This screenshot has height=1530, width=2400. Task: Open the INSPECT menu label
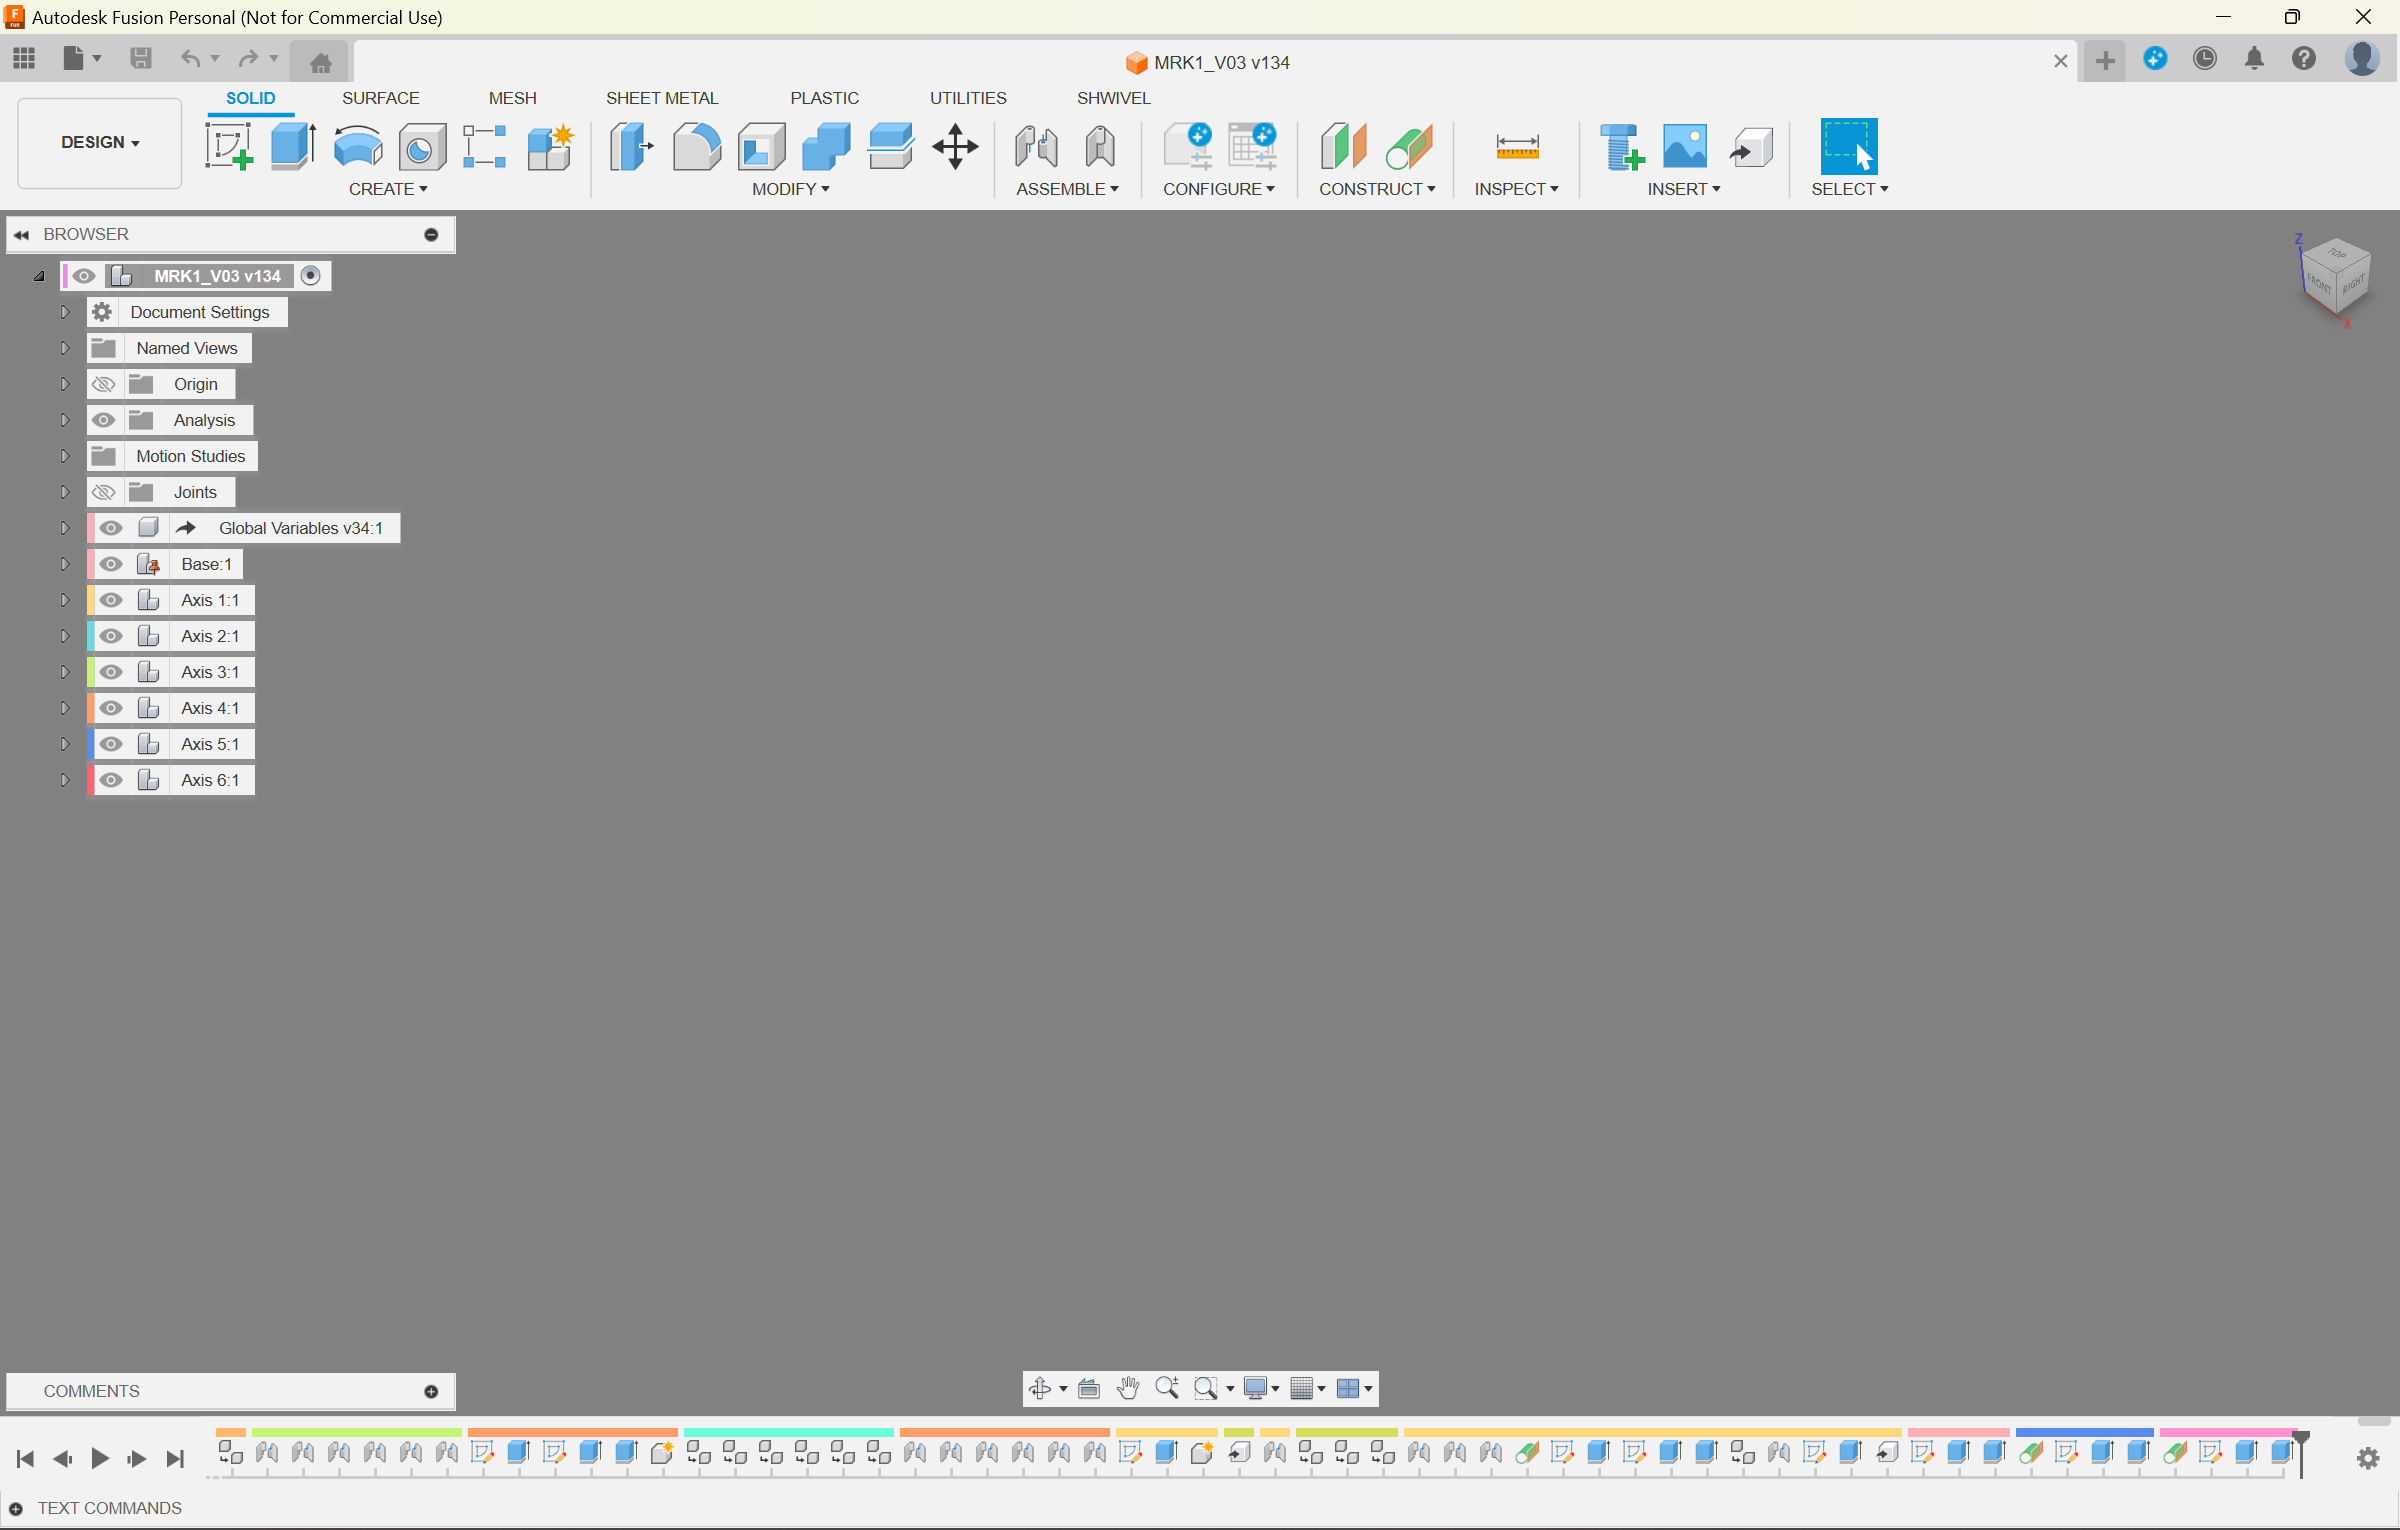(1516, 189)
